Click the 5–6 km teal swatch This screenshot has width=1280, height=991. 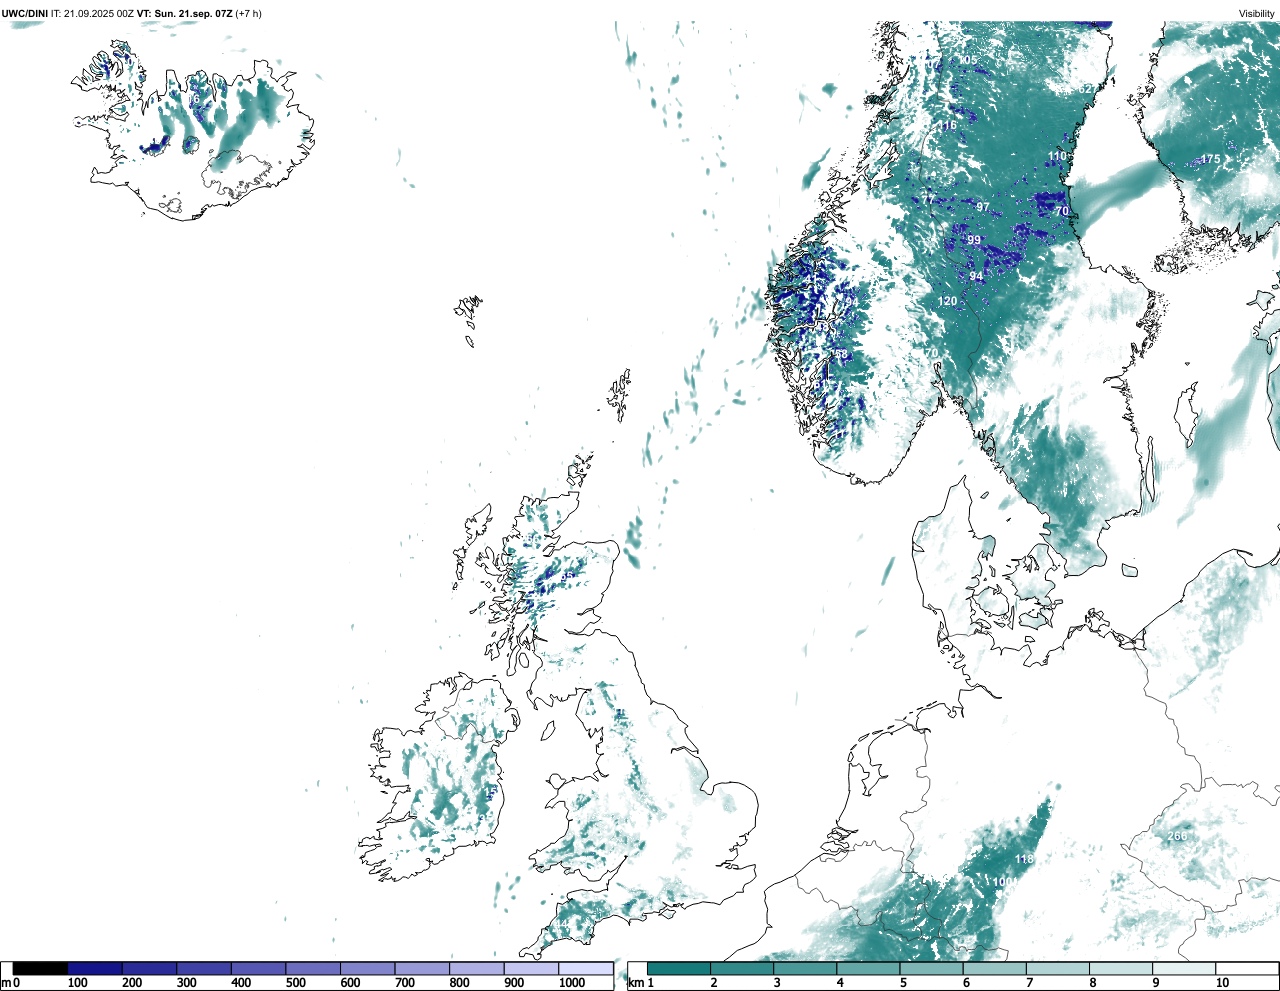[931, 969]
